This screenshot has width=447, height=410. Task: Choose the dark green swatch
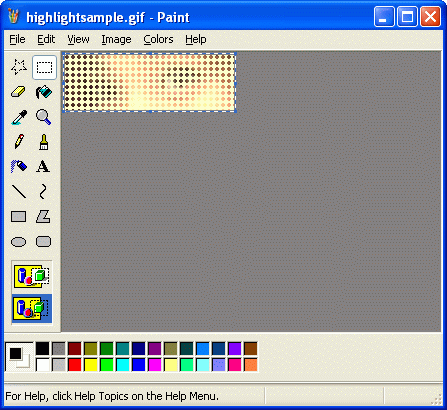click(107, 349)
